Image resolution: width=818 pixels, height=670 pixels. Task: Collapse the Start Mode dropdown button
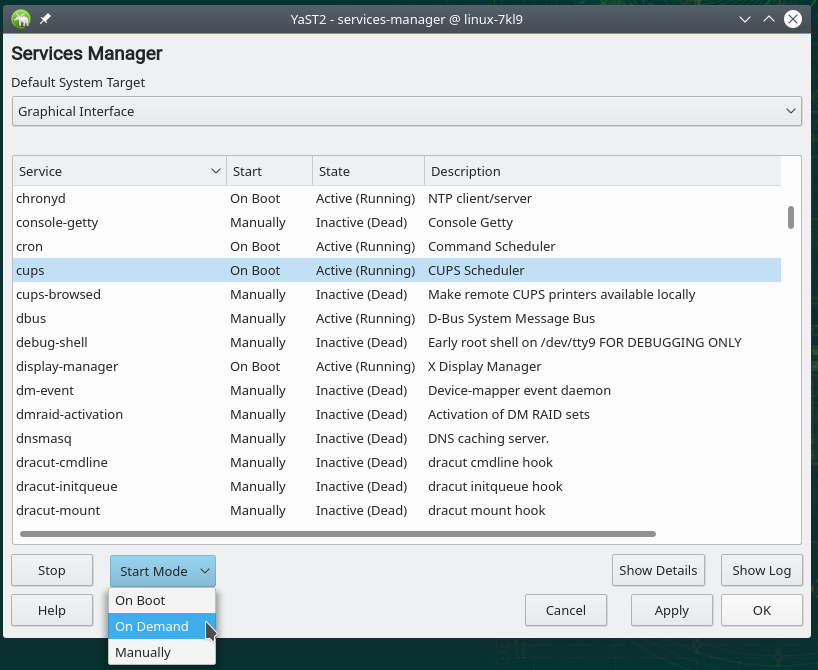(x=162, y=571)
